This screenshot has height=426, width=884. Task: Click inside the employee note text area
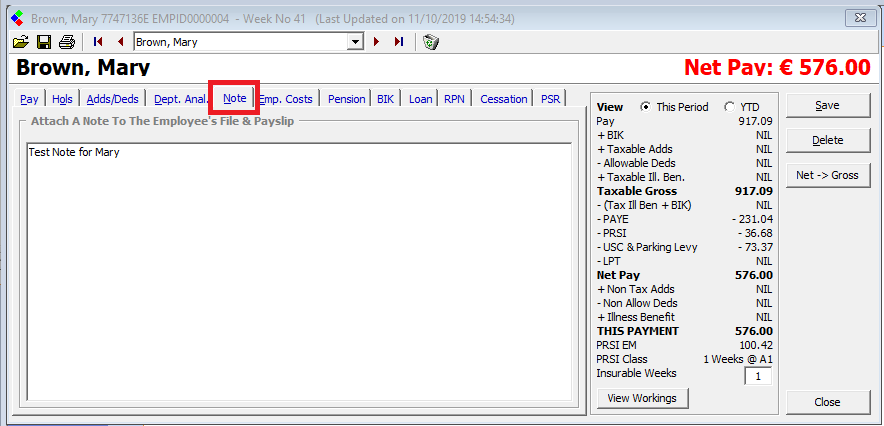[300, 270]
